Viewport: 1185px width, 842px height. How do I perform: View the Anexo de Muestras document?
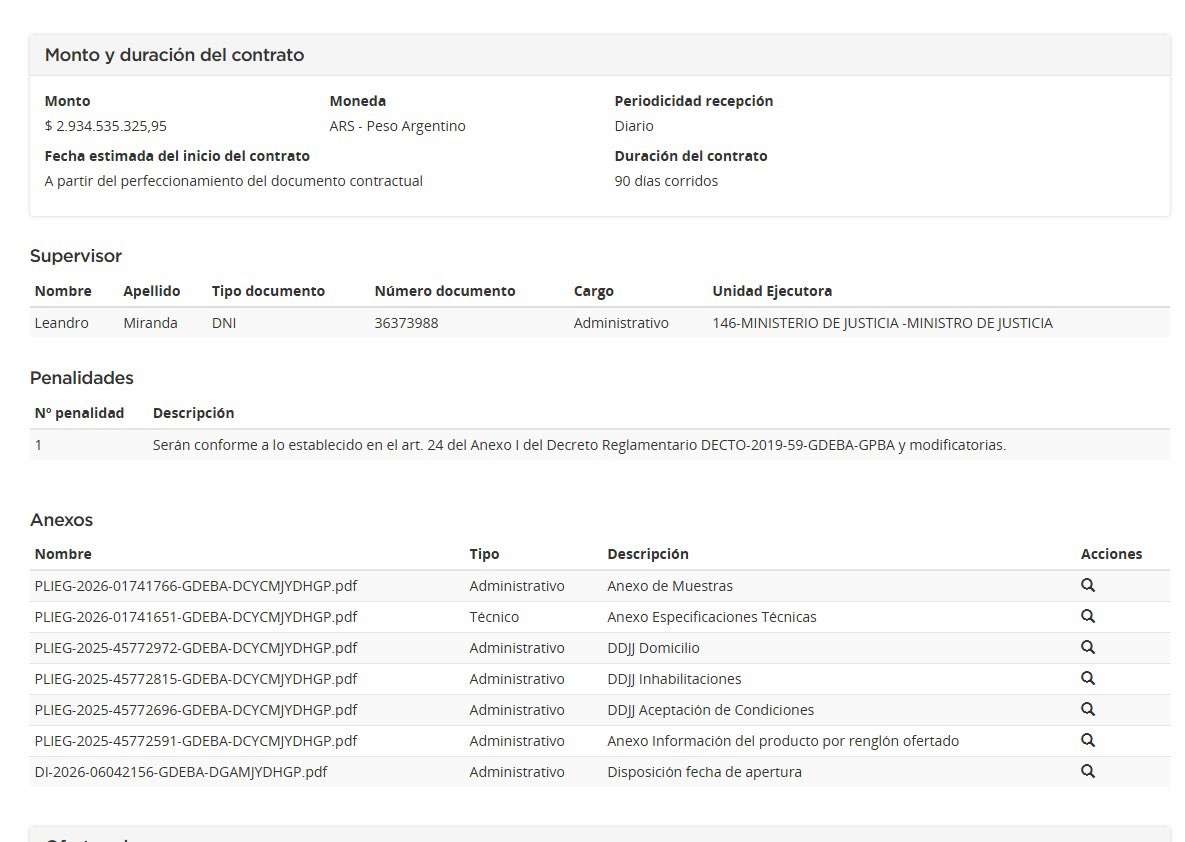tap(1088, 585)
